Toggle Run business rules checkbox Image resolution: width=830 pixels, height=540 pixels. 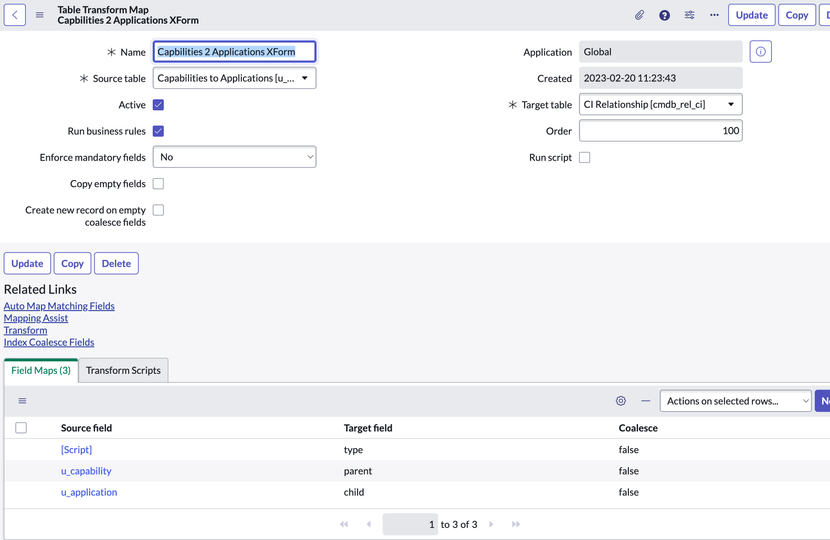[x=158, y=131]
